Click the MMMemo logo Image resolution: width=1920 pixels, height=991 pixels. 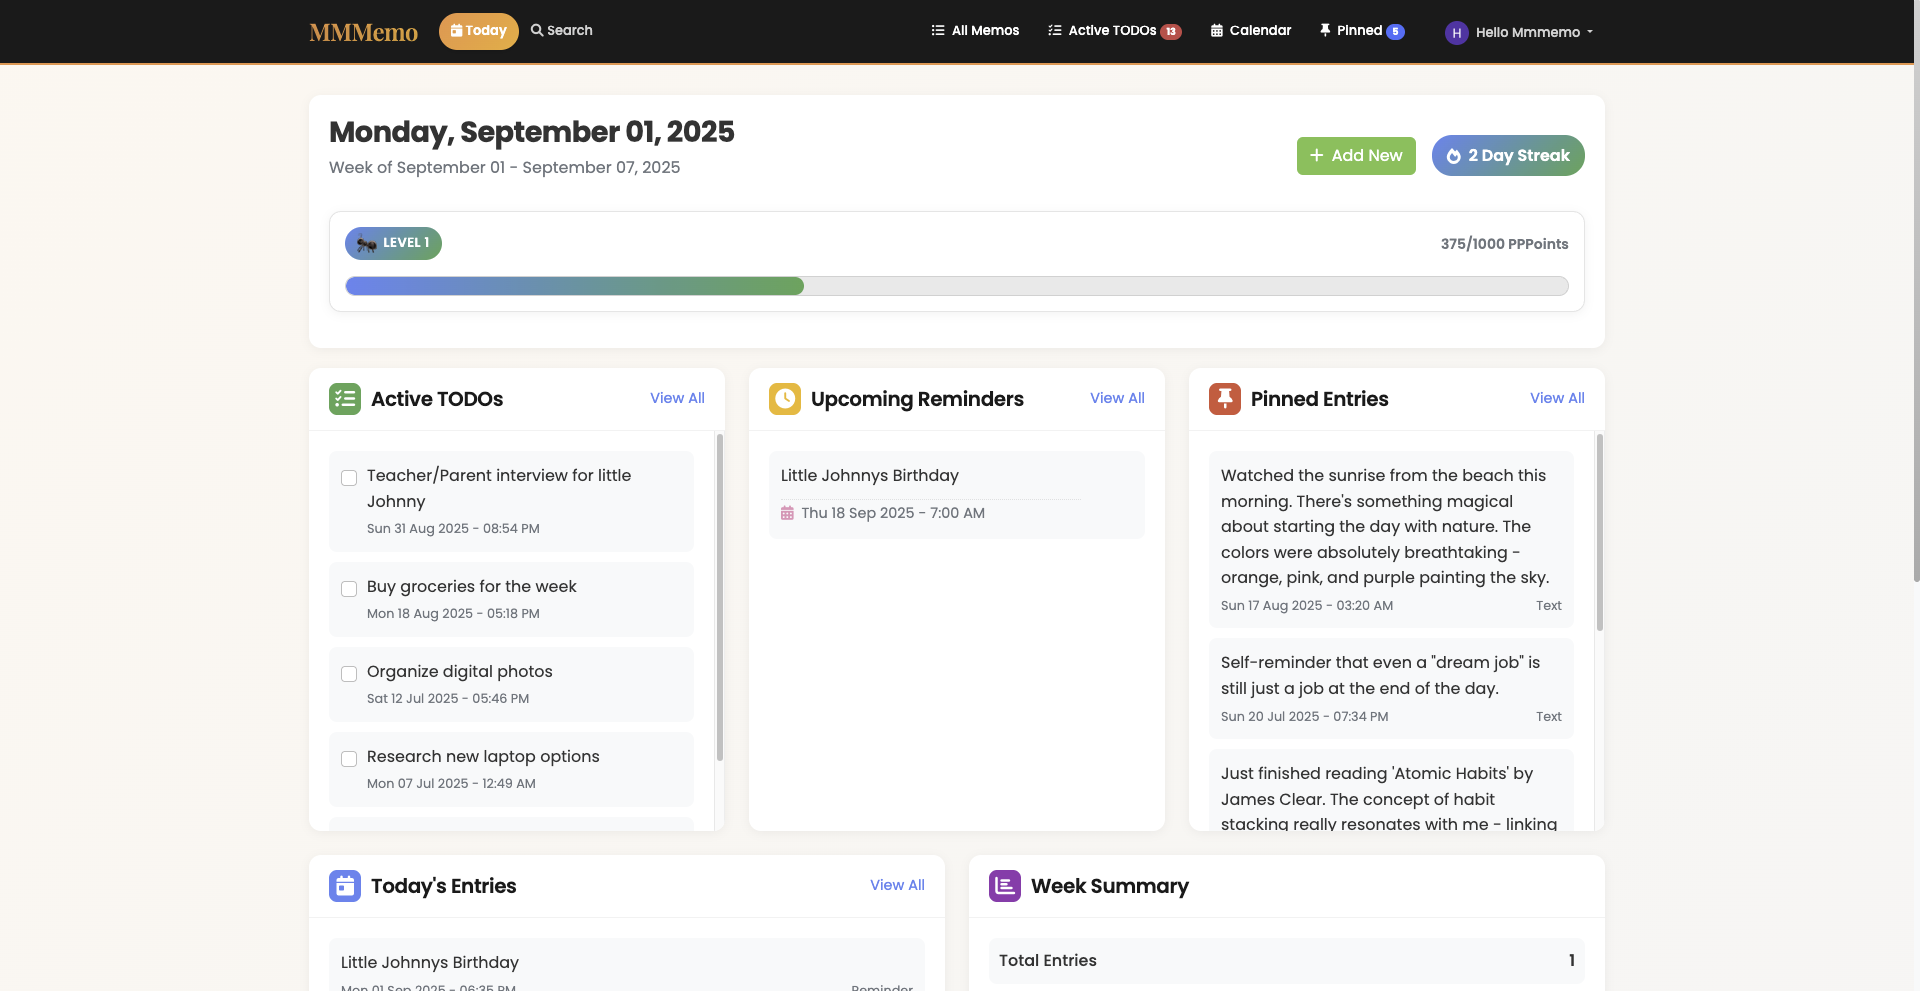pos(363,32)
